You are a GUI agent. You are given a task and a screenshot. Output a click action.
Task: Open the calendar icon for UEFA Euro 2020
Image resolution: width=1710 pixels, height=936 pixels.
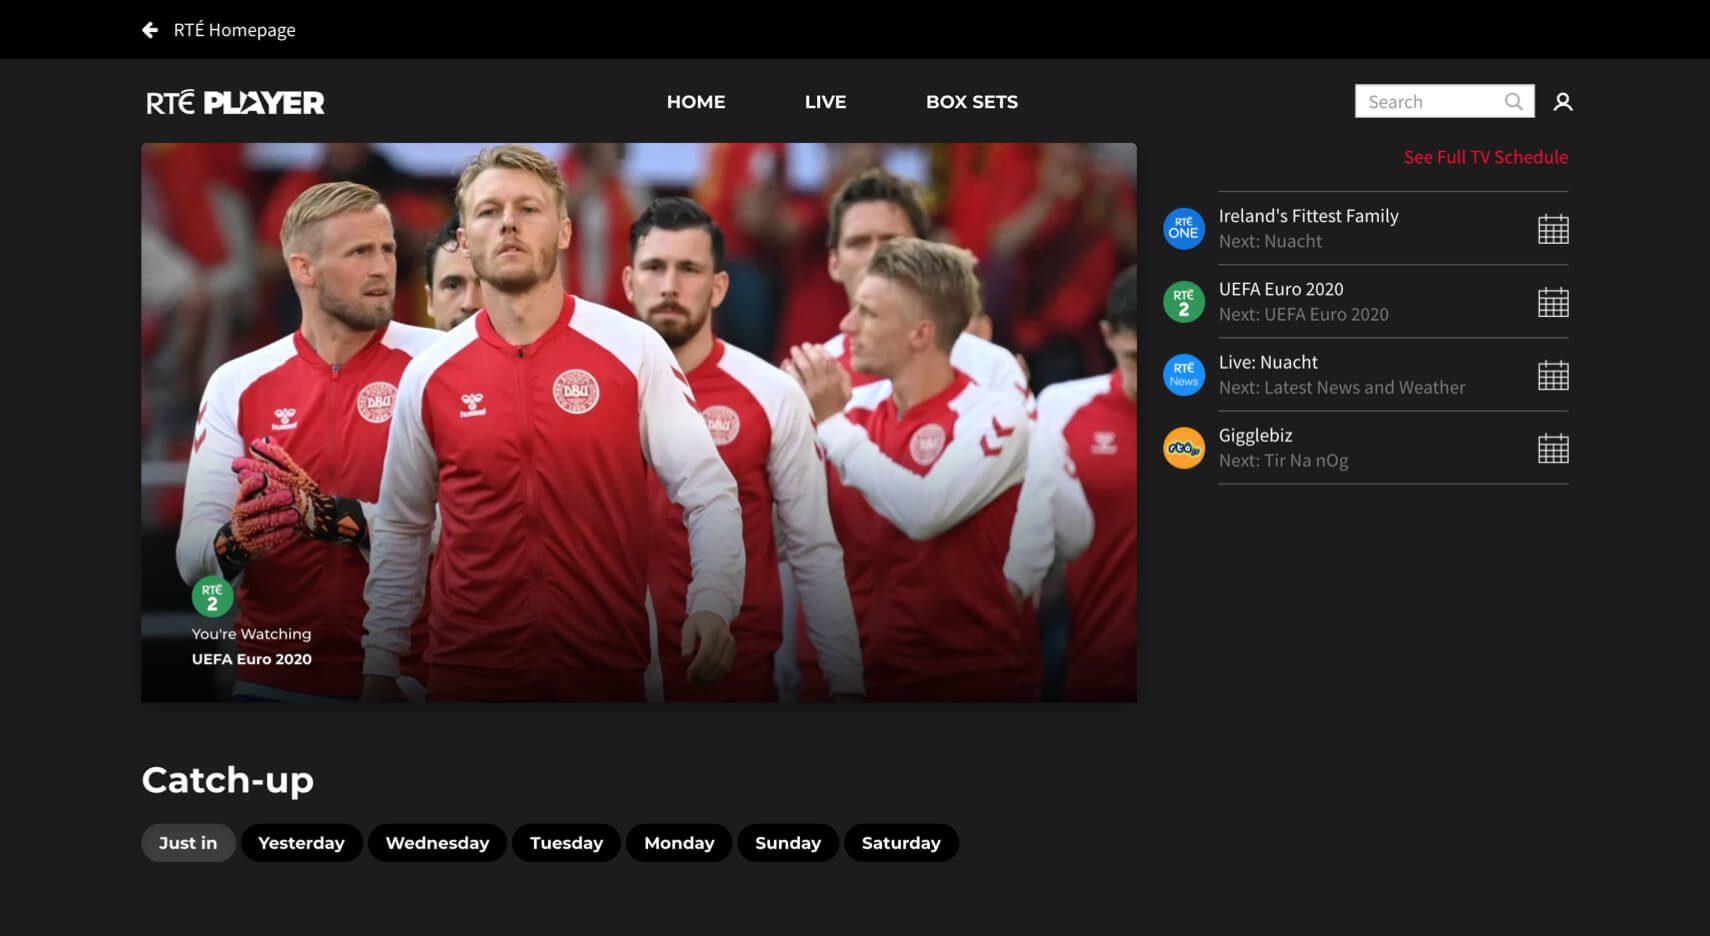(x=1553, y=301)
